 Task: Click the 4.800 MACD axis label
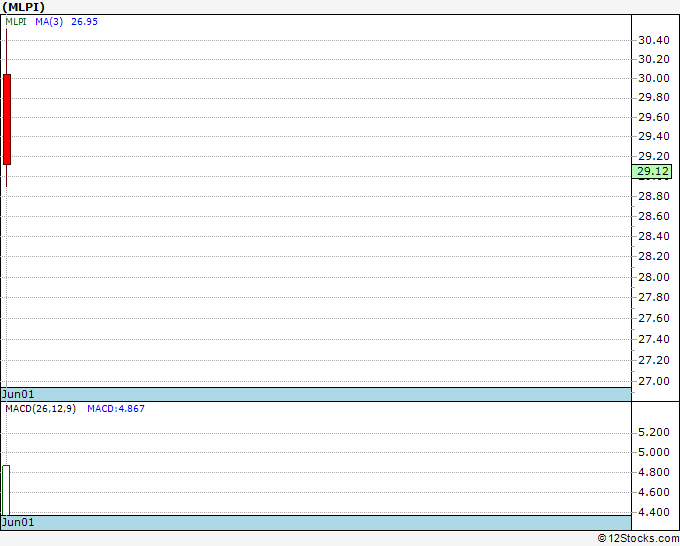tap(654, 472)
